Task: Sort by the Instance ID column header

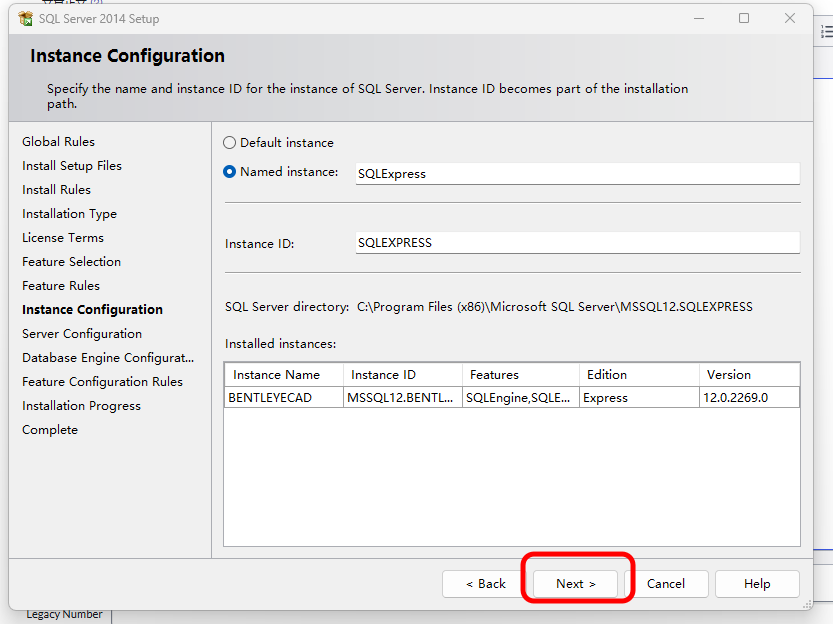Action: click(x=401, y=375)
